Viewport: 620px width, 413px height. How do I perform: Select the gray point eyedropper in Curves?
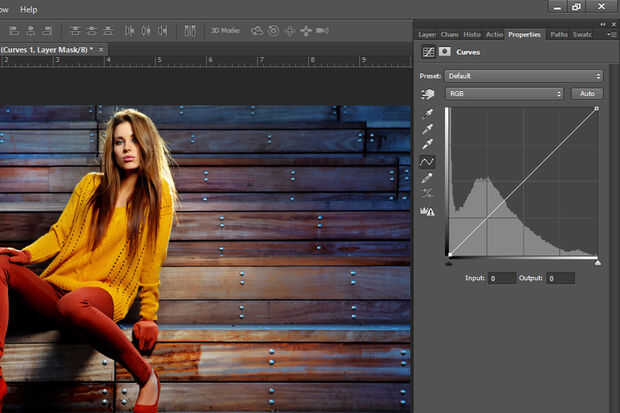[428, 129]
